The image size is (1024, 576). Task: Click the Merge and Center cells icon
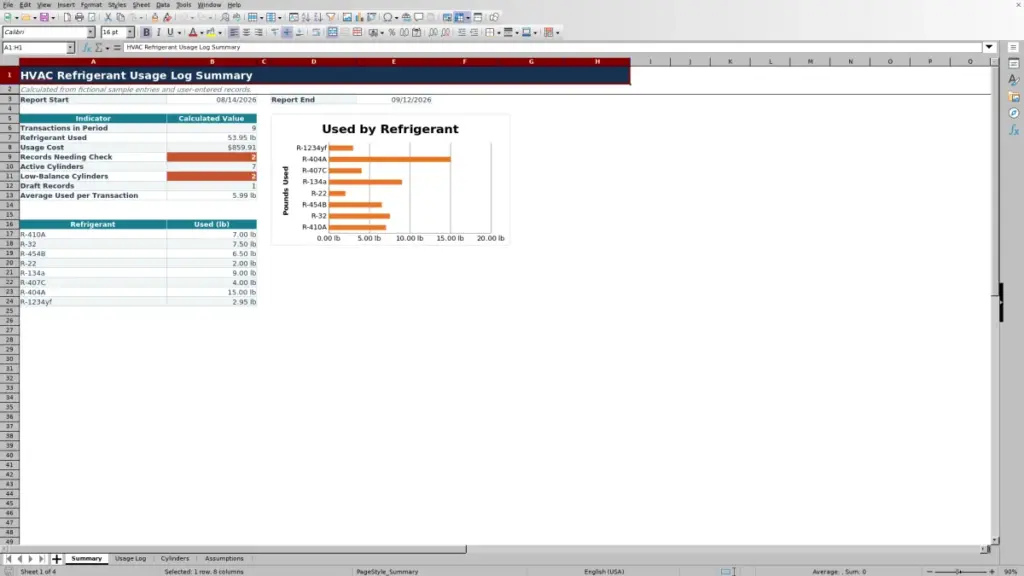[x=332, y=32]
